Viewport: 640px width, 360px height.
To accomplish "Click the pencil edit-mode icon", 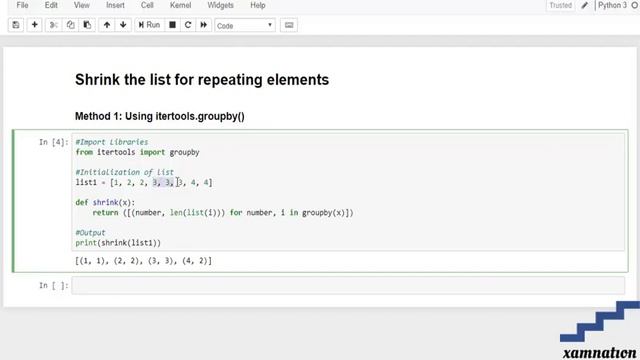I will click(584, 5).
